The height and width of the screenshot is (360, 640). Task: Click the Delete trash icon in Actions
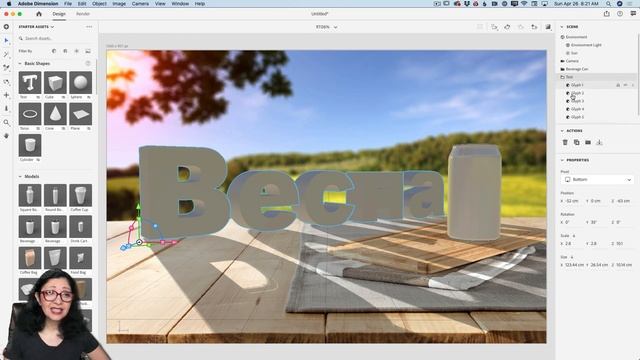pyautogui.click(x=565, y=142)
